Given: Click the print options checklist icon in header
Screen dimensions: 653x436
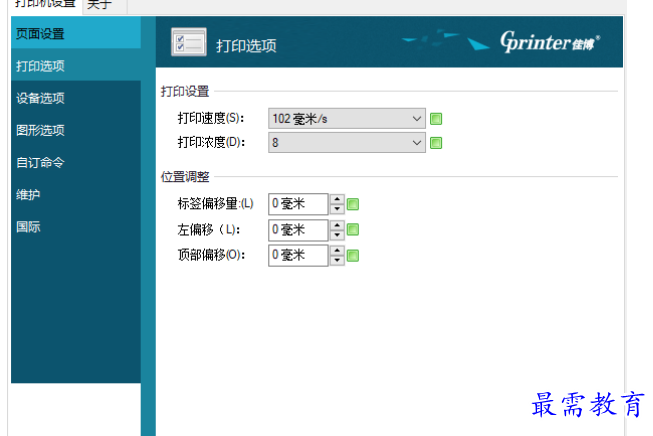Looking at the screenshot, I should [189, 44].
